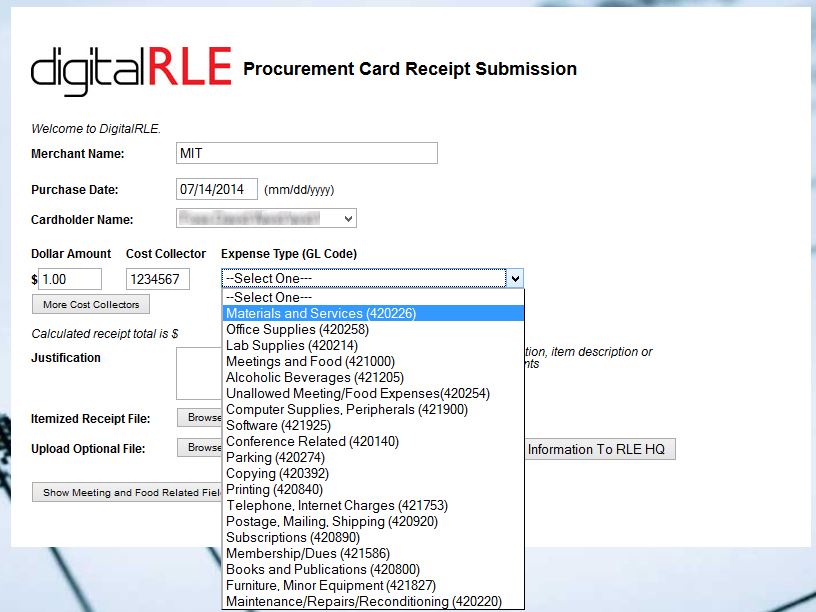Open the Cardholder Name dropdown
Screen dimensions: 816x612
tap(266, 218)
